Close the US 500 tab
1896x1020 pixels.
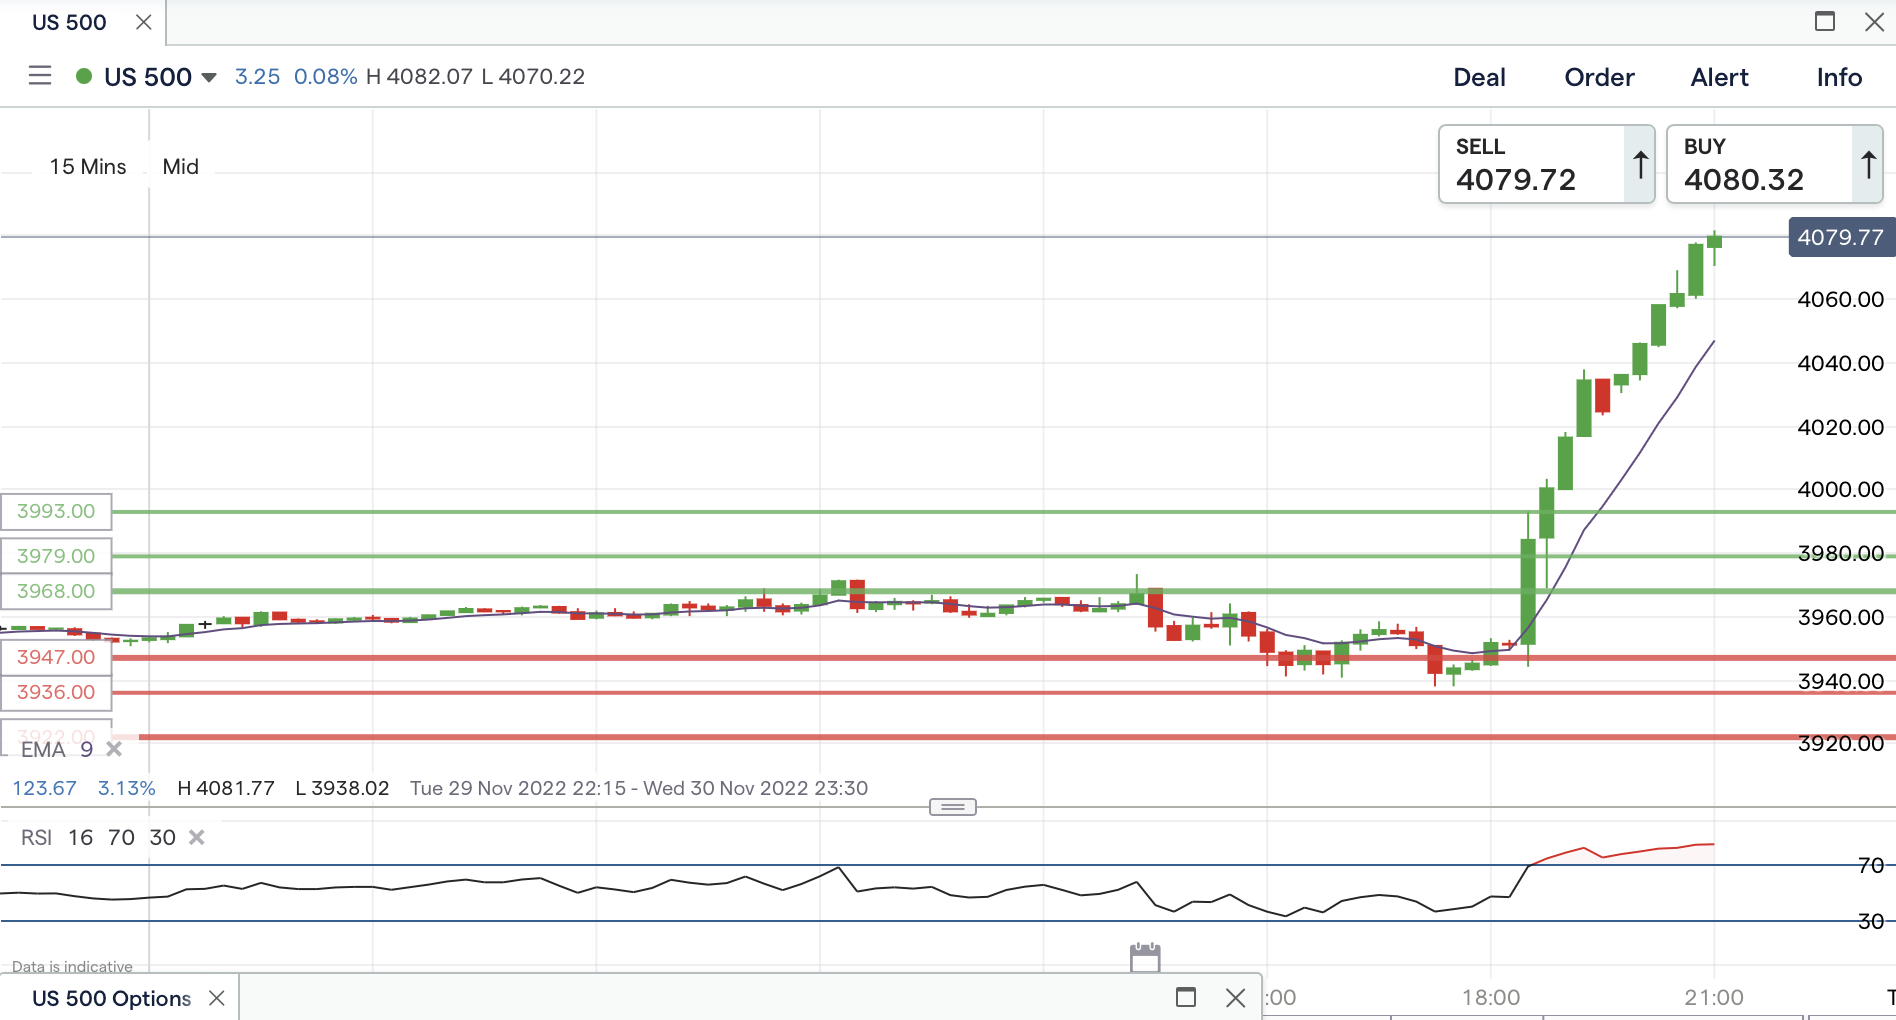coord(144,22)
